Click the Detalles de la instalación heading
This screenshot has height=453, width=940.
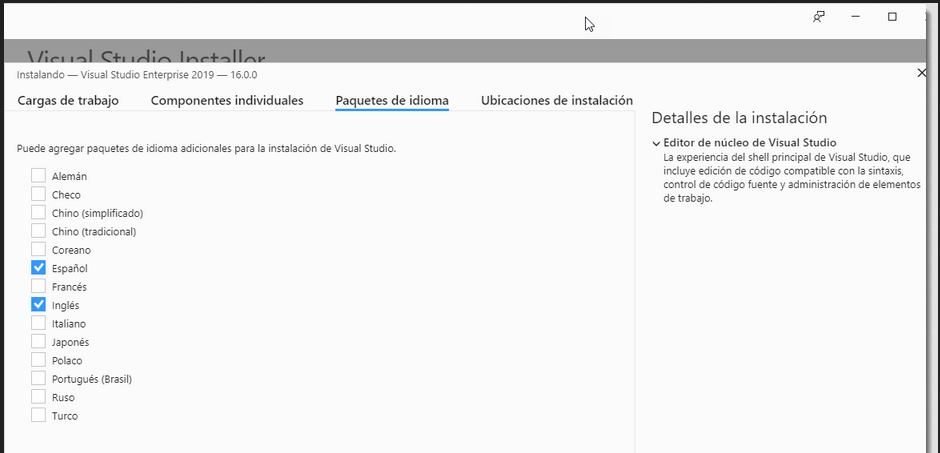(x=739, y=117)
